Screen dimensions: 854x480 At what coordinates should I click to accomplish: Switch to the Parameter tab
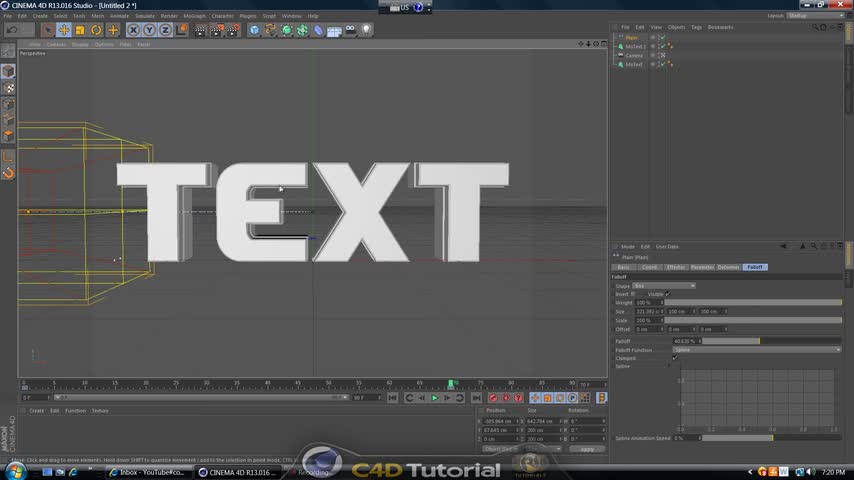(702, 267)
